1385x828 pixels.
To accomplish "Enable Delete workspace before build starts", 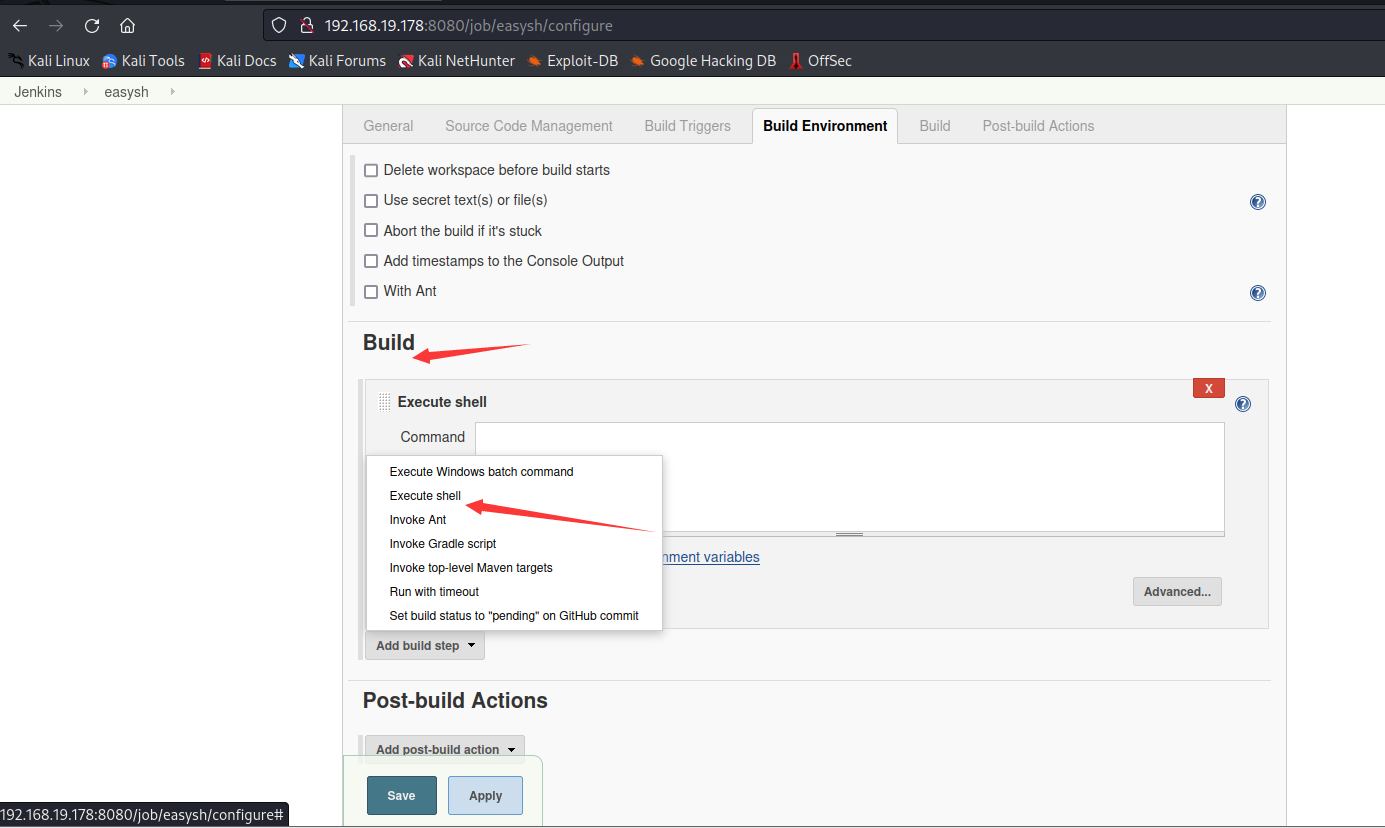I will [371, 170].
